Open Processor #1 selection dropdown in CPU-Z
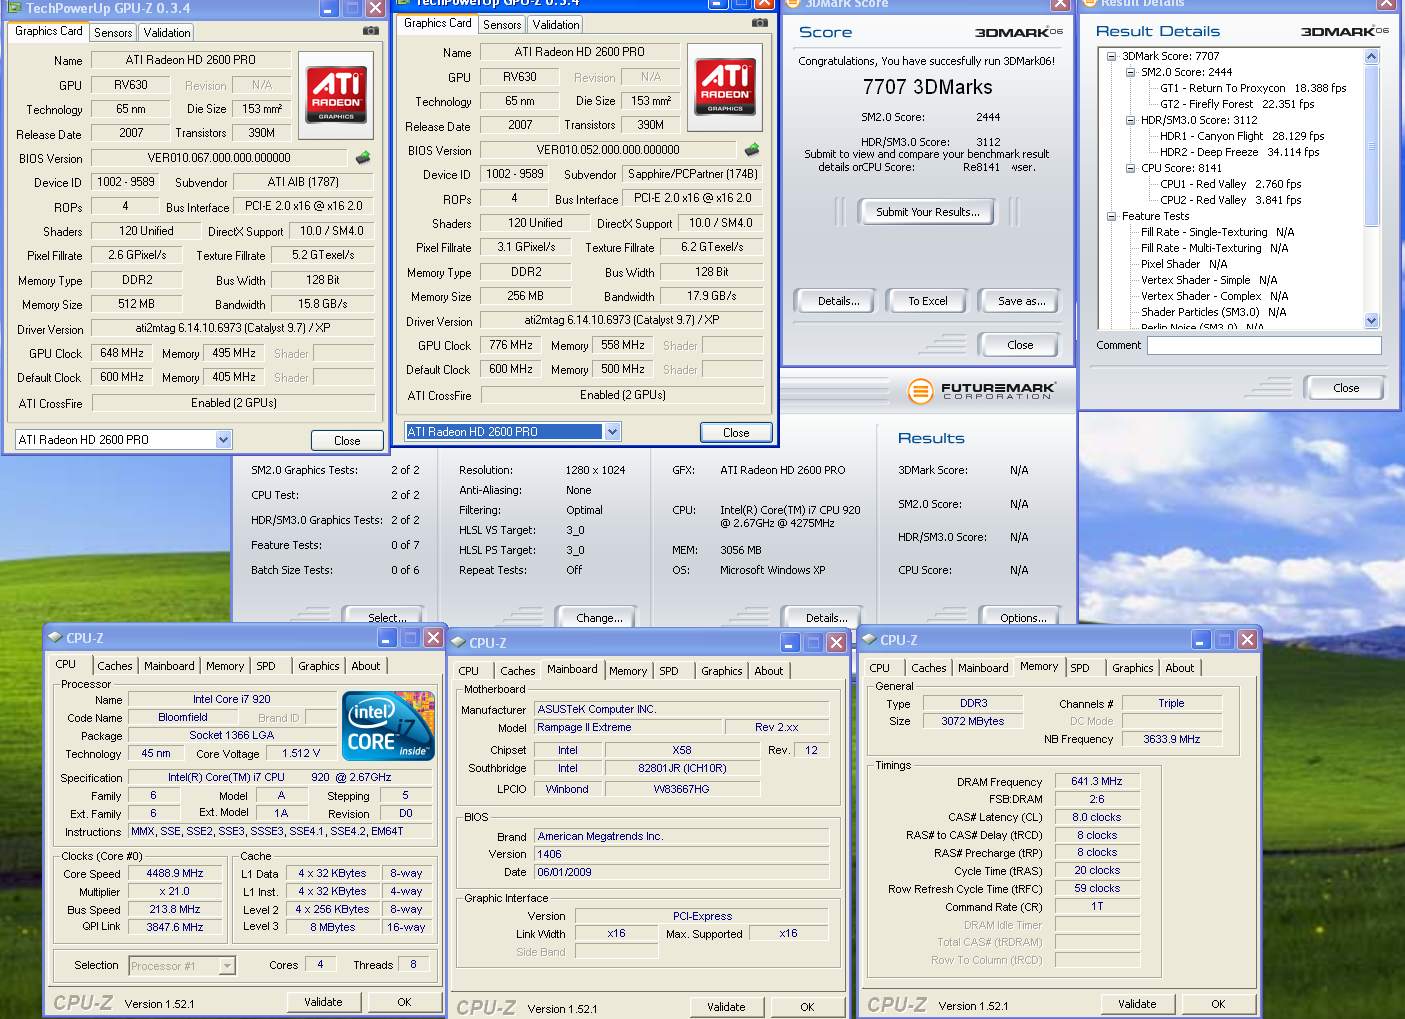The width and height of the screenshot is (1405, 1019). [x=227, y=965]
